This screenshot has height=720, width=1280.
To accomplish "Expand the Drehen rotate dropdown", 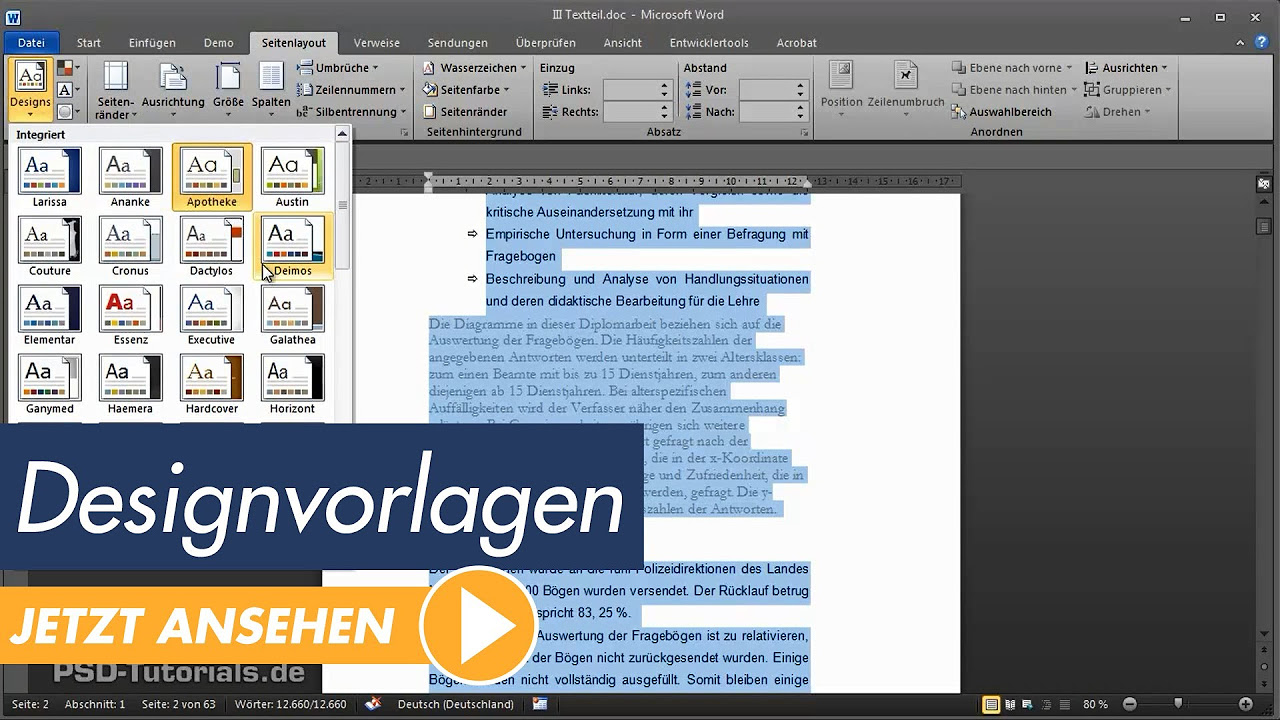I will click(1118, 112).
